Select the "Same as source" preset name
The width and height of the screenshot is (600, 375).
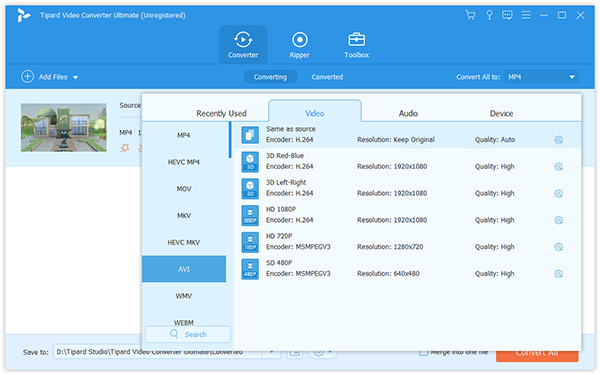pyautogui.click(x=290, y=129)
